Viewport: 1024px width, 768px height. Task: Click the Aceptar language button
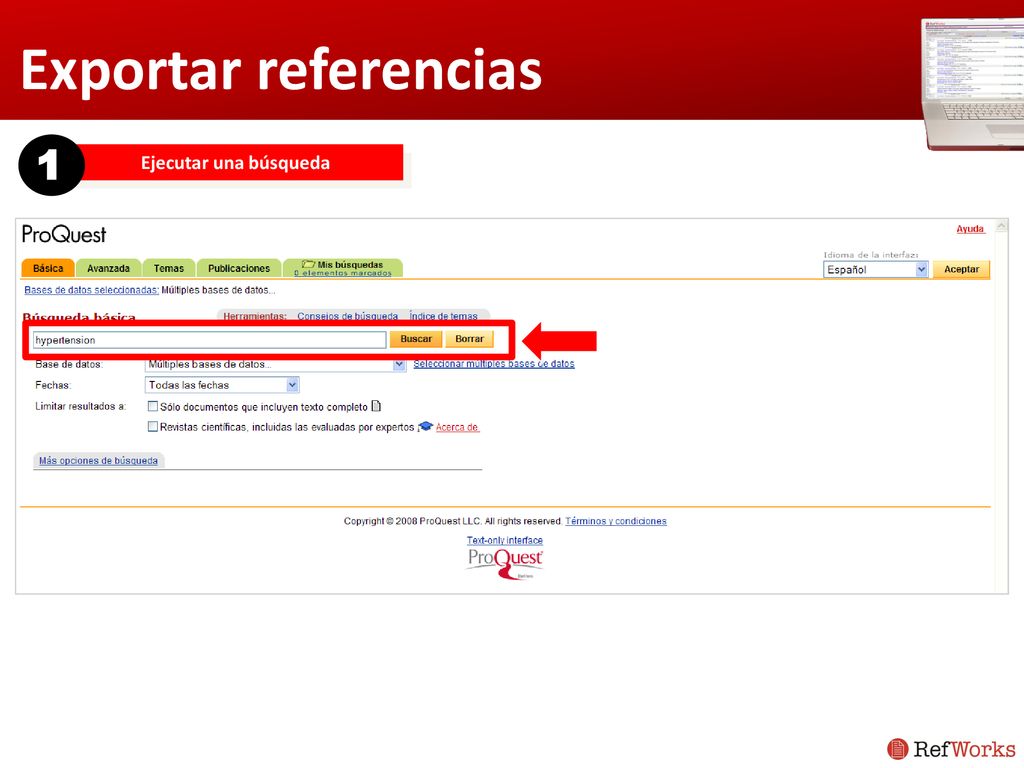pos(961,269)
